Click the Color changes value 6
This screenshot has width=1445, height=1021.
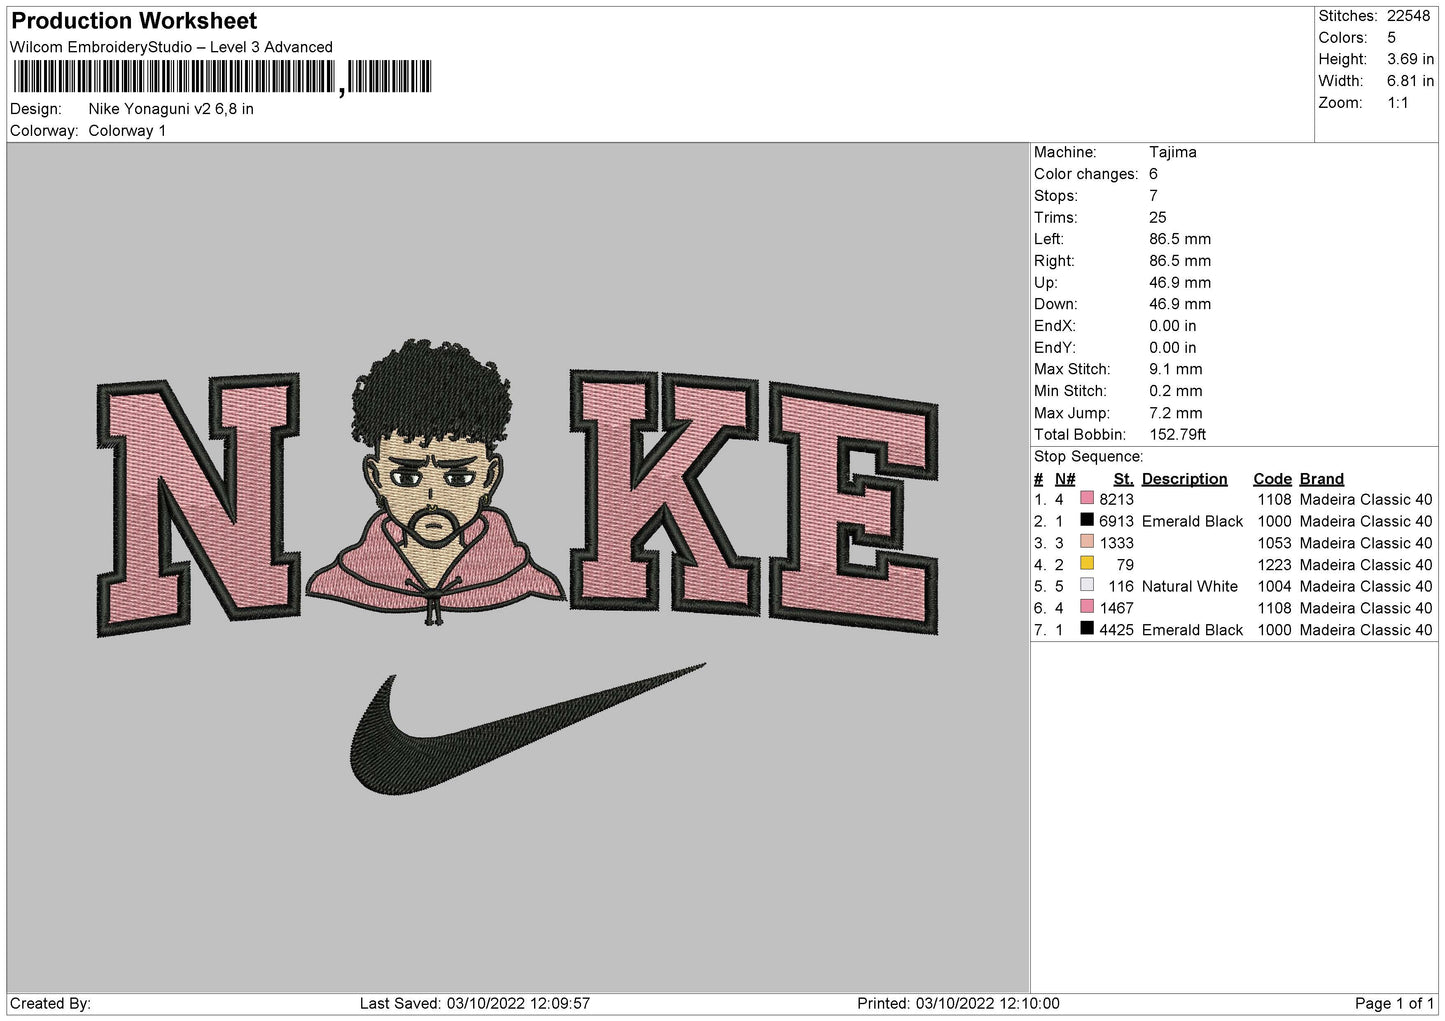(1153, 174)
